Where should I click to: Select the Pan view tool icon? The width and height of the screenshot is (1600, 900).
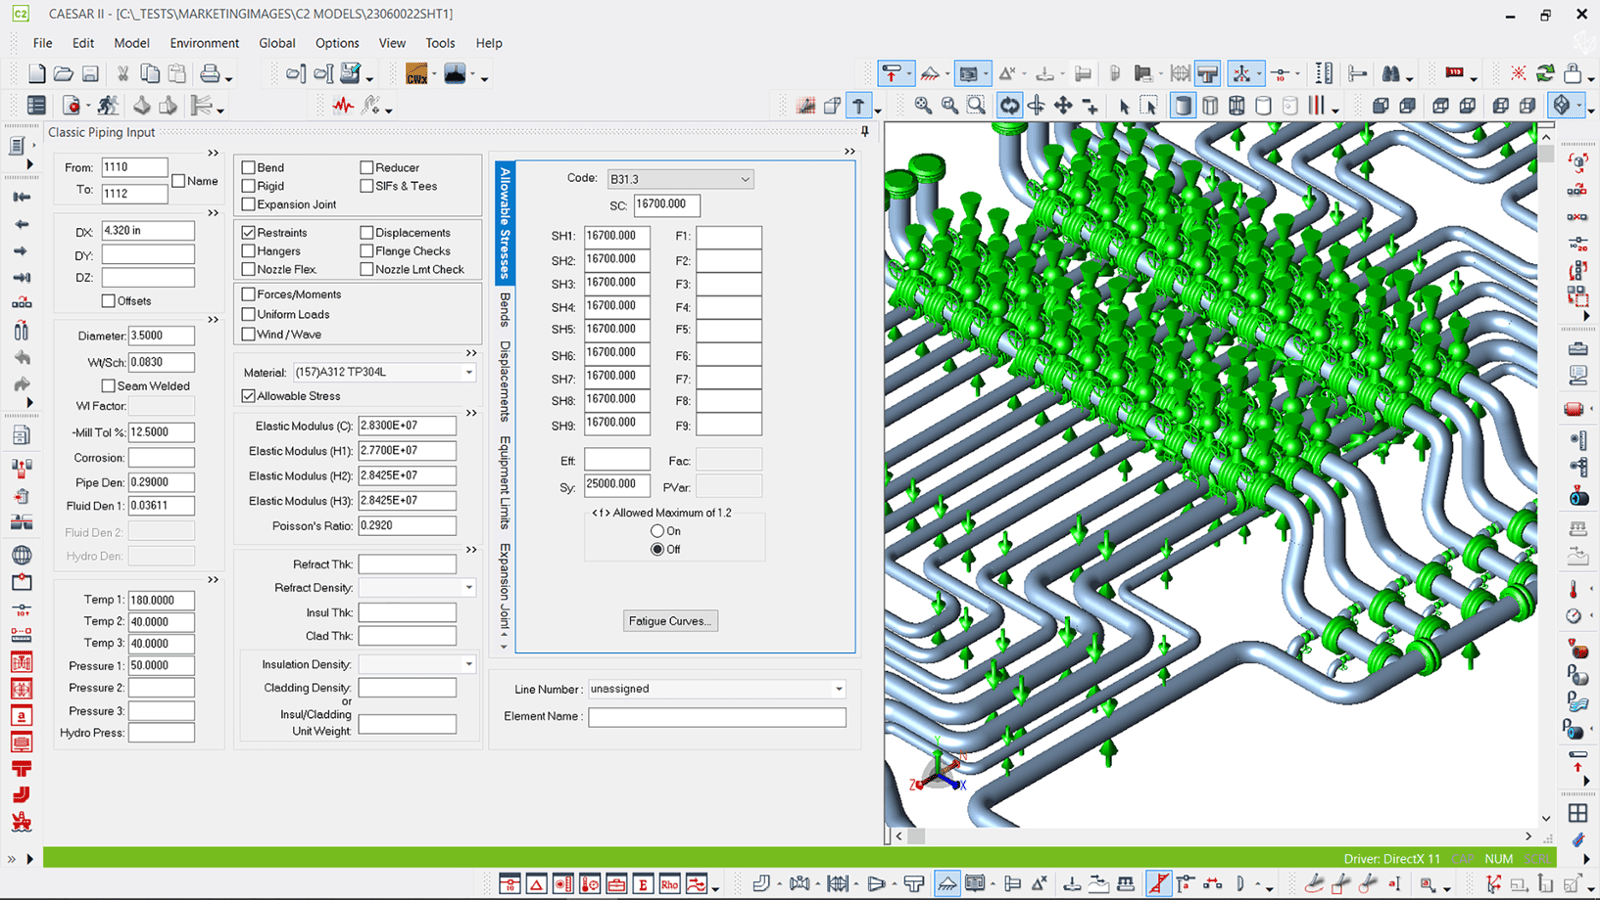click(x=1063, y=105)
